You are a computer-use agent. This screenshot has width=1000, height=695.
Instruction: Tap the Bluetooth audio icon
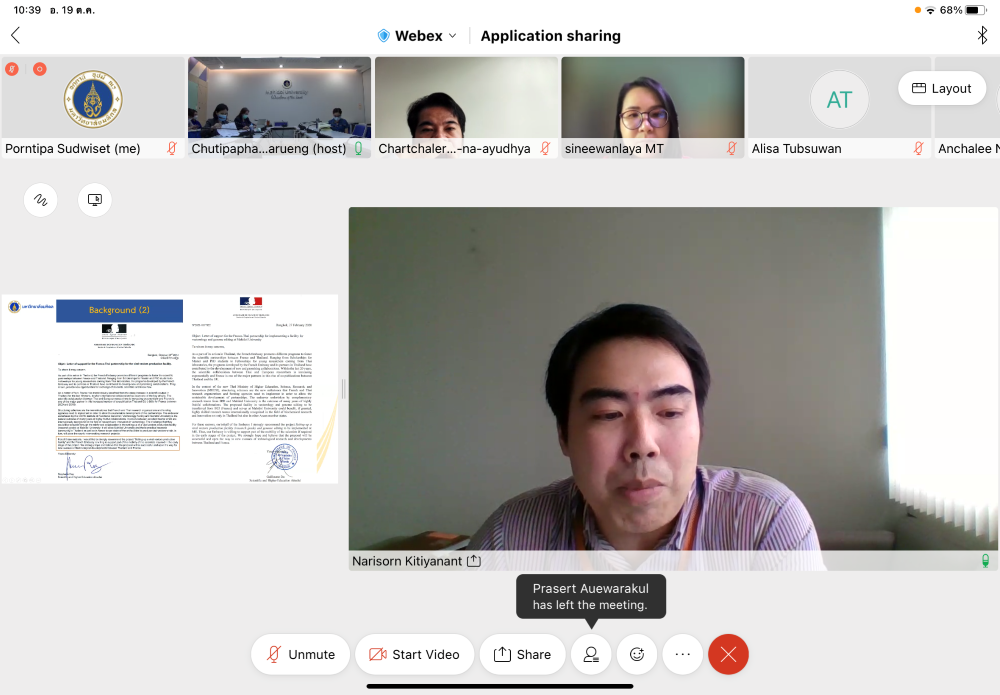(981, 35)
